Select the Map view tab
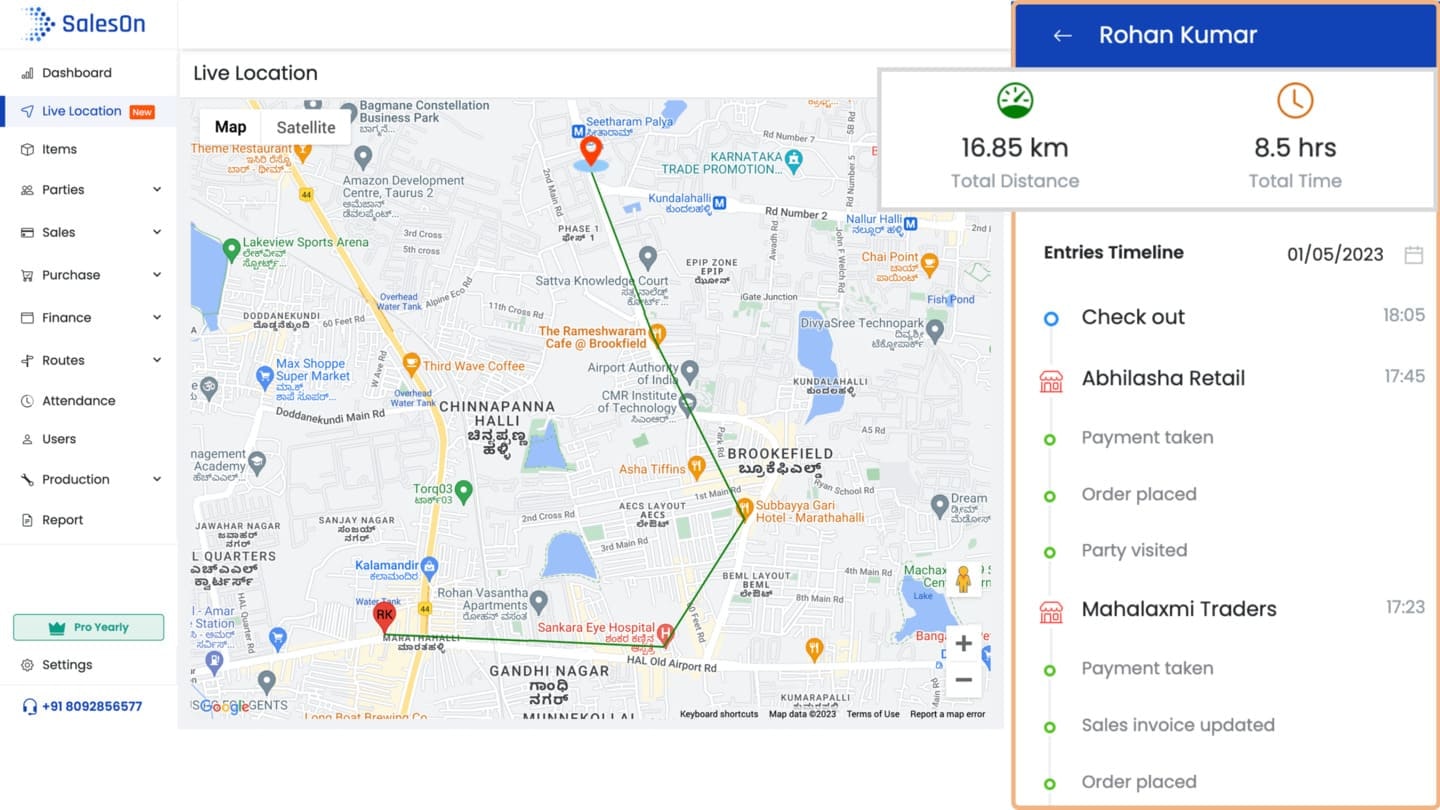1440x810 pixels. (x=230, y=127)
